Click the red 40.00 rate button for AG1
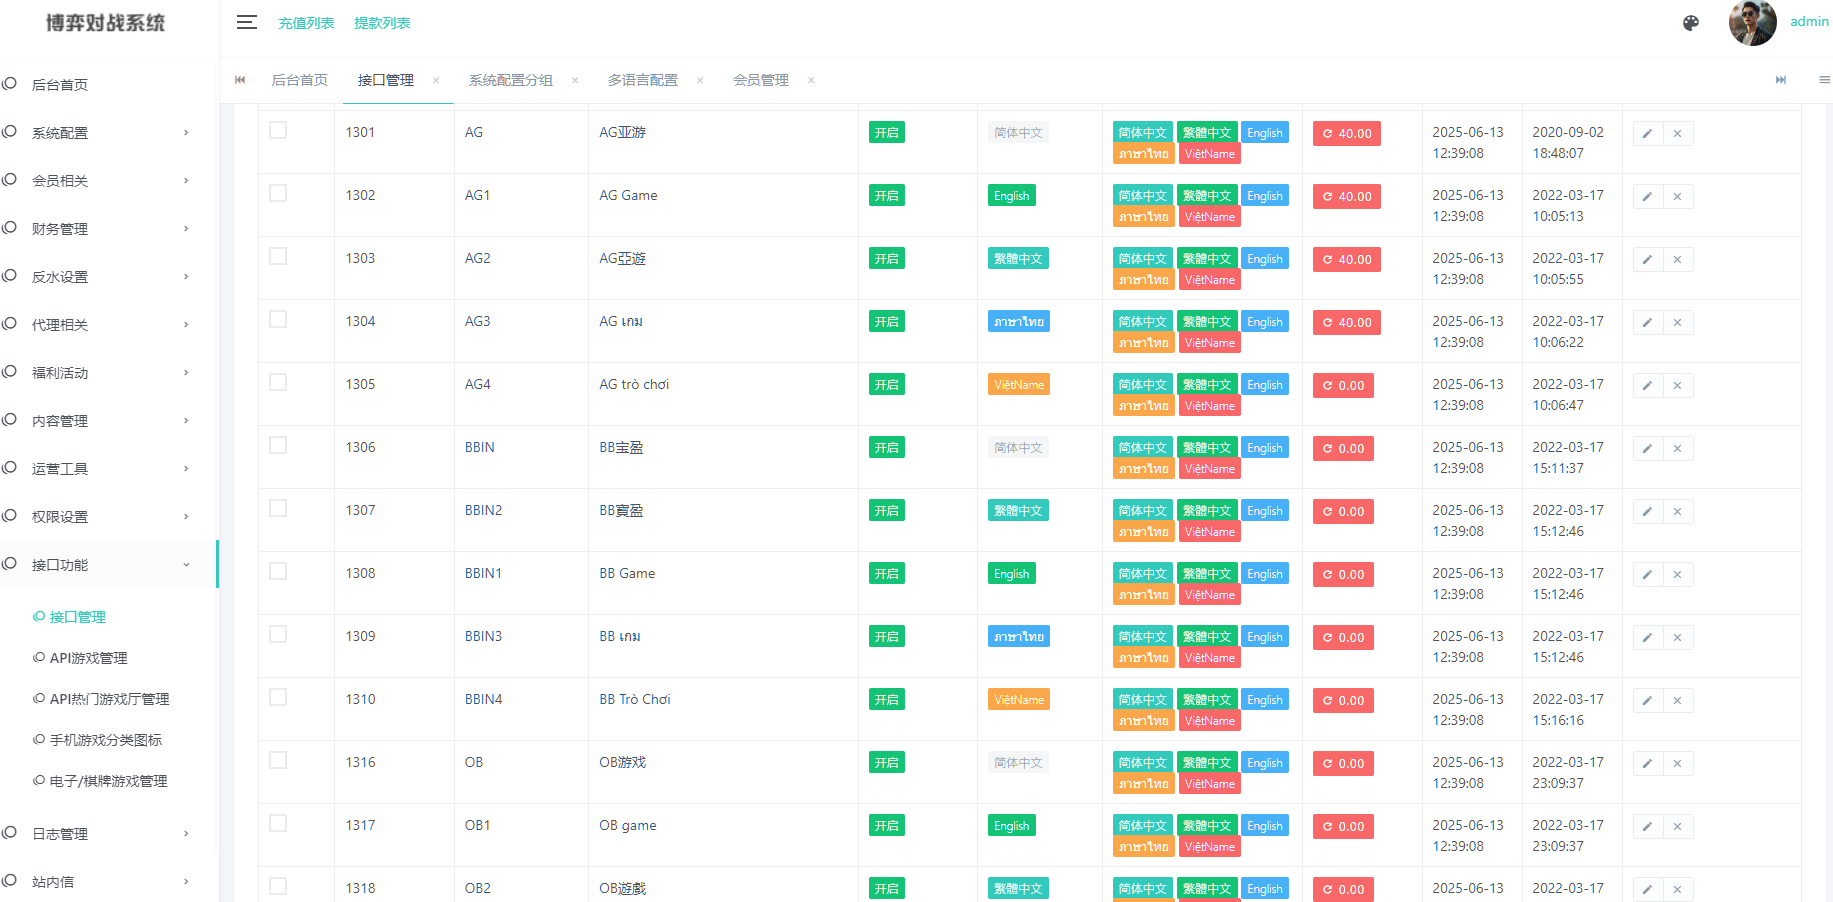 pos(1346,196)
